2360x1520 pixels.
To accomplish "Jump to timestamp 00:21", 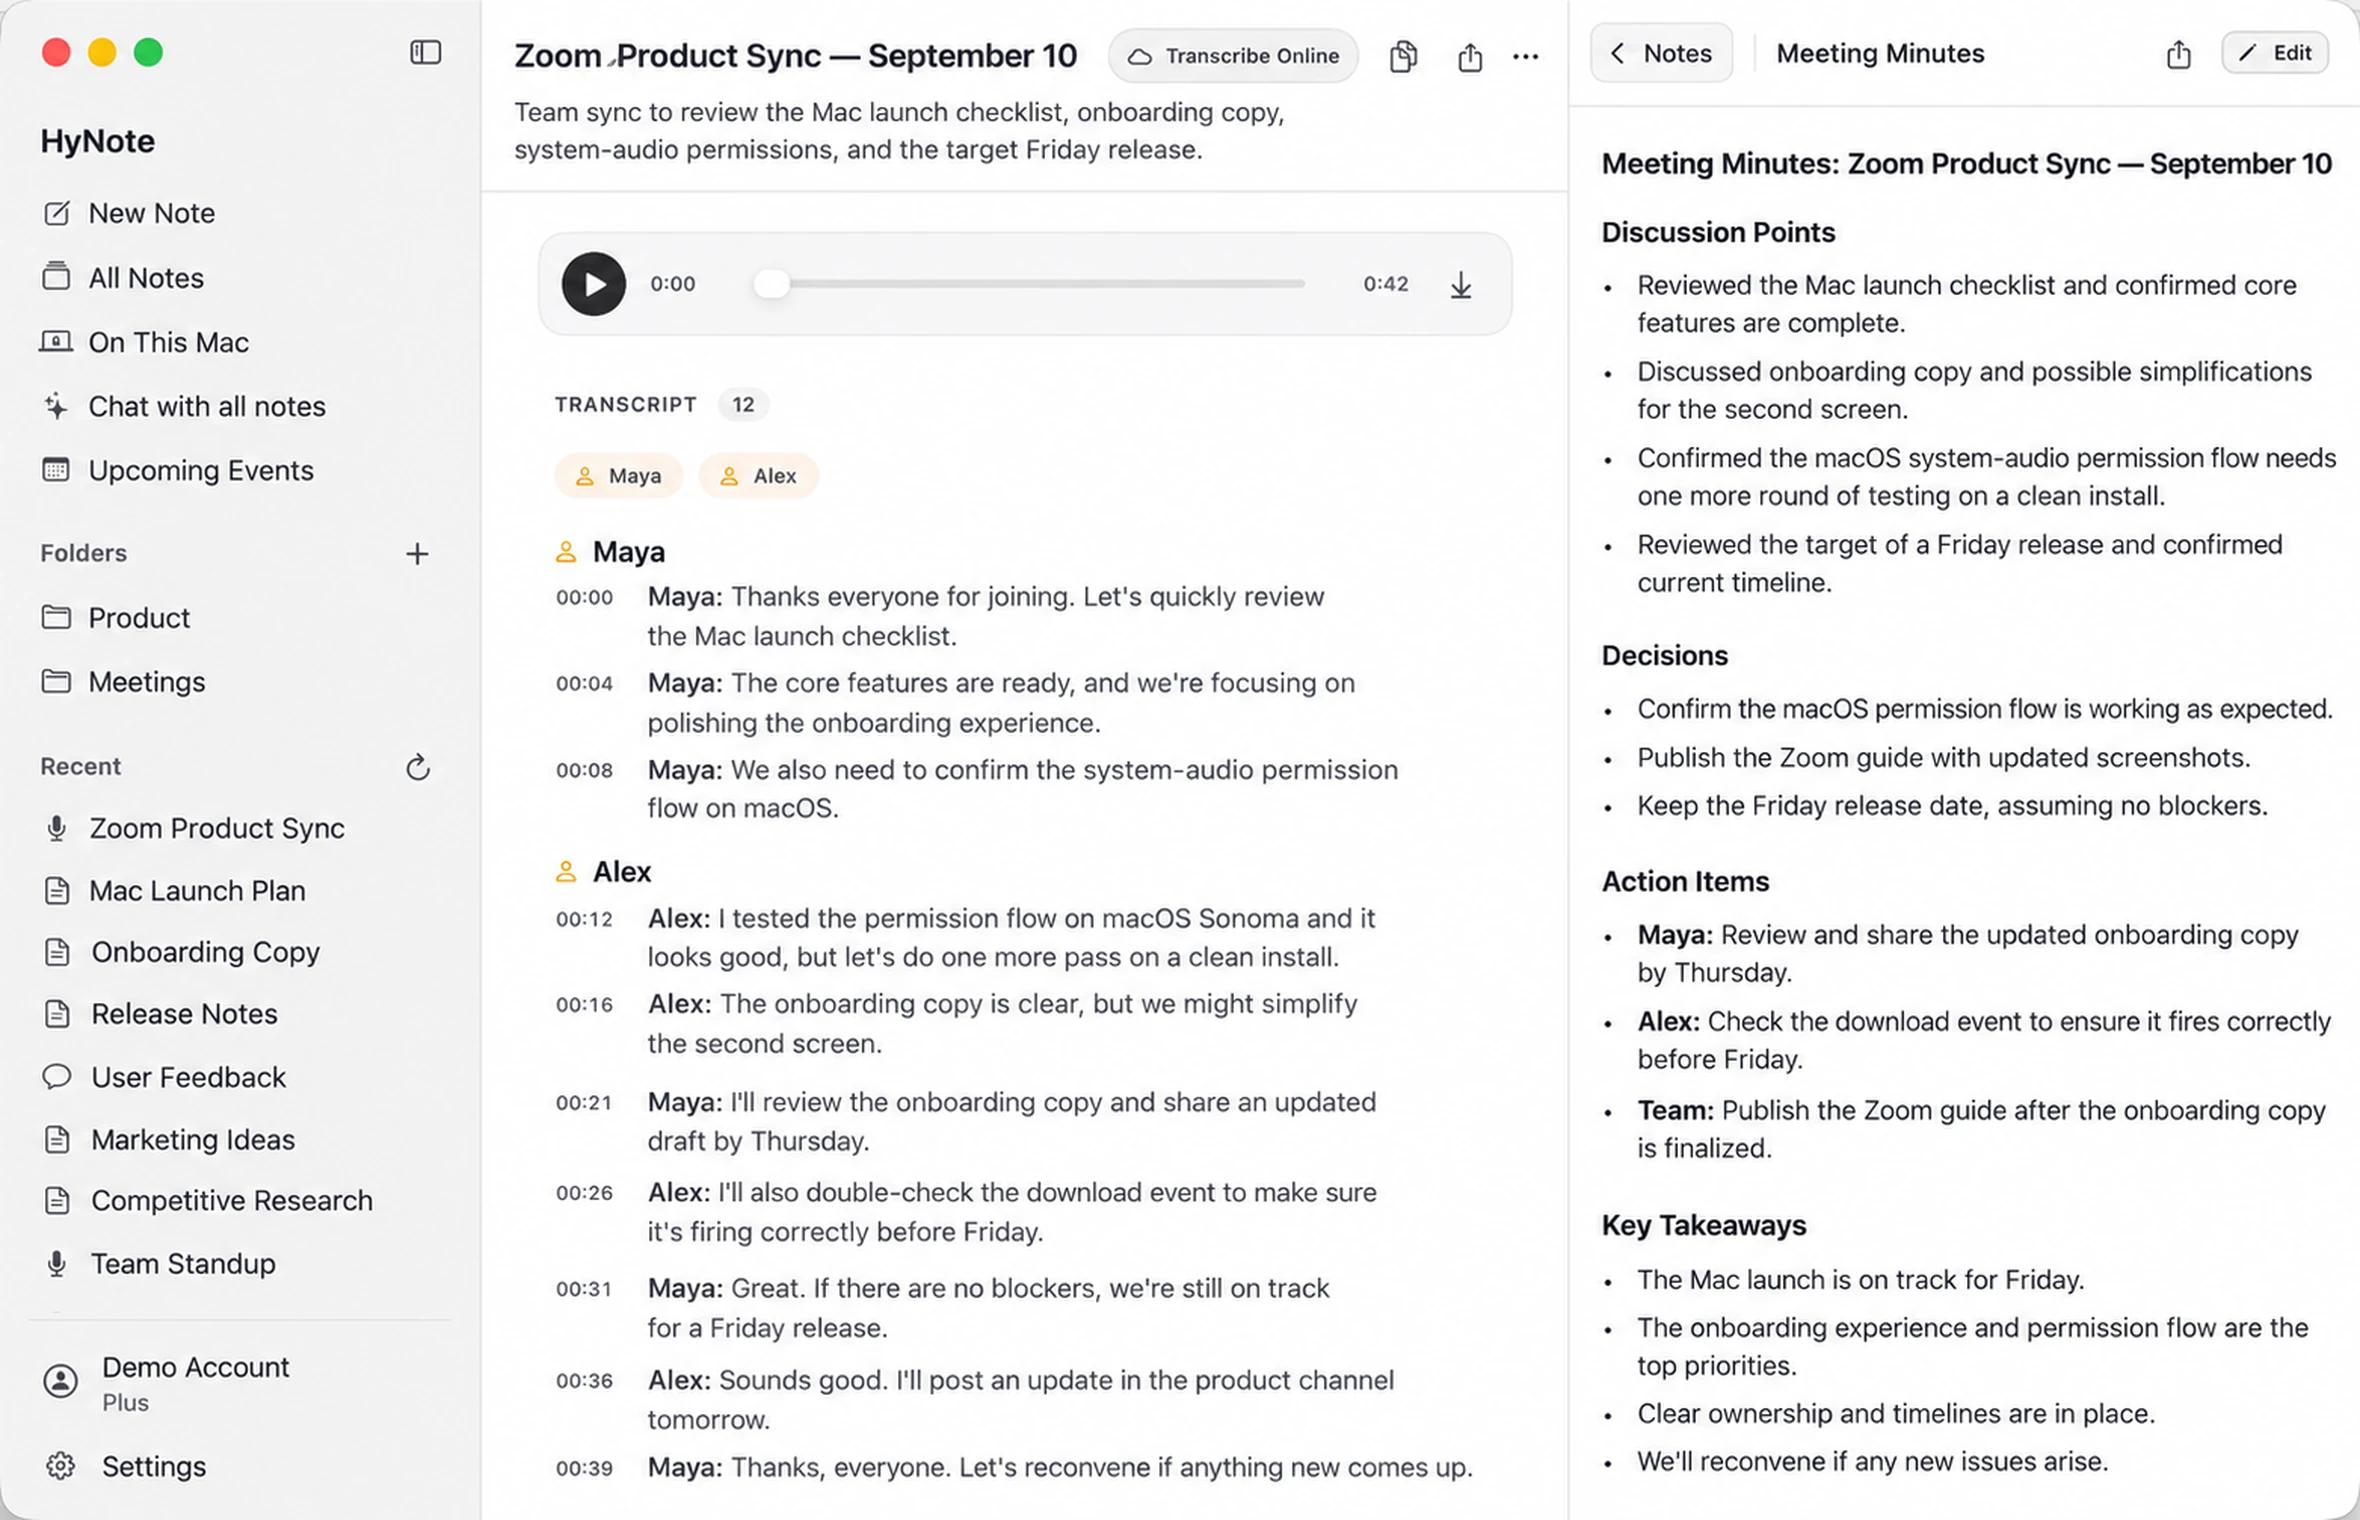I will (585, 1103).
